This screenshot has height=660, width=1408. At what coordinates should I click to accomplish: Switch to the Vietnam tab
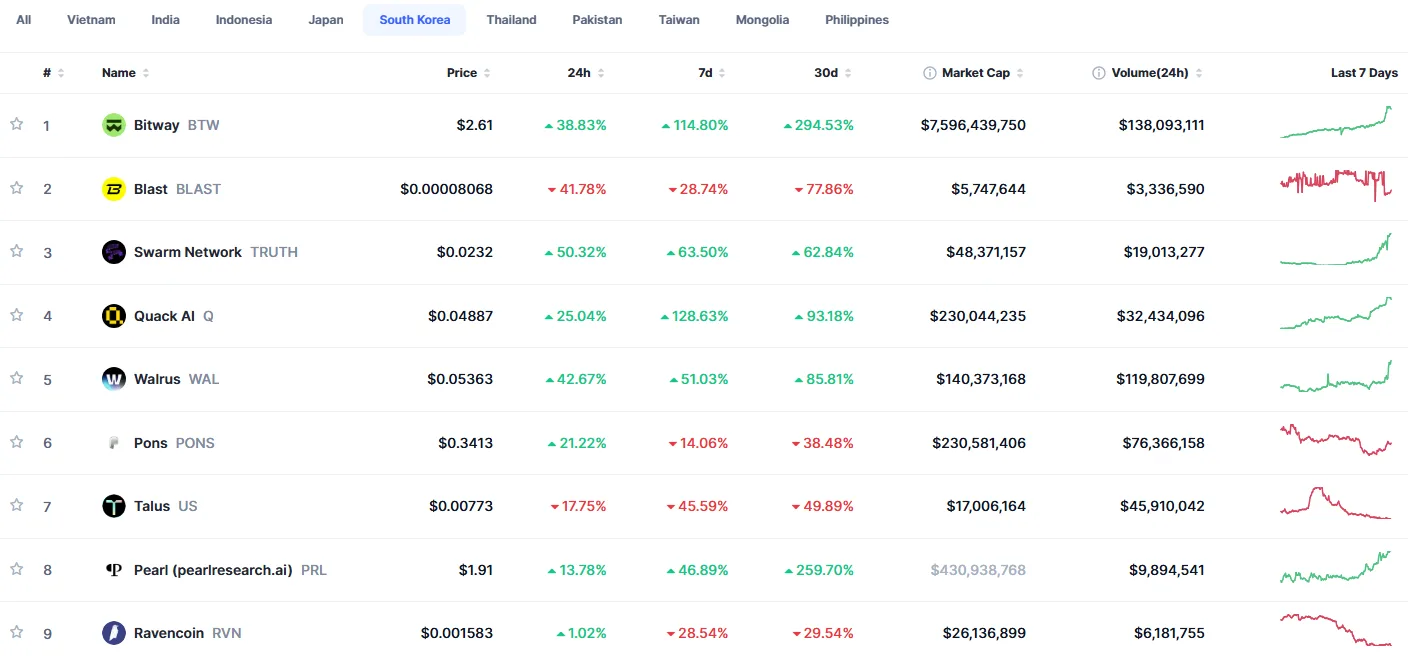[x=91, y=20]
